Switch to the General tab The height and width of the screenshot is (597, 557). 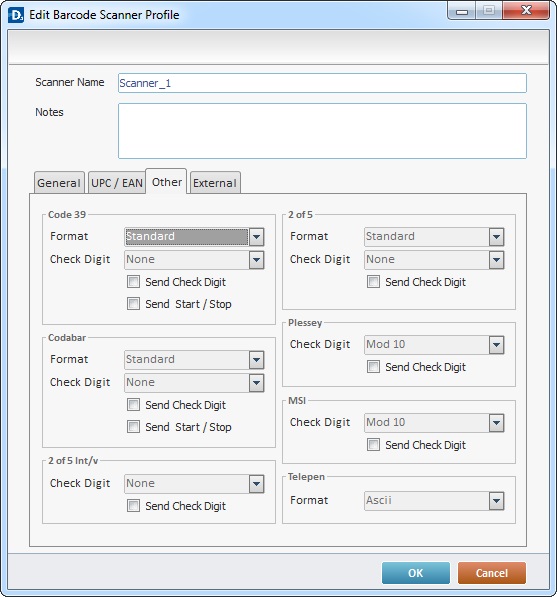click(59, 183)
